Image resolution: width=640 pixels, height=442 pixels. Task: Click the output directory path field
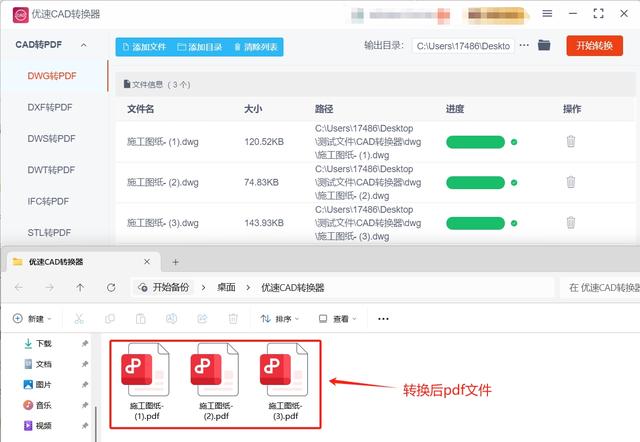tap(463, 46)
